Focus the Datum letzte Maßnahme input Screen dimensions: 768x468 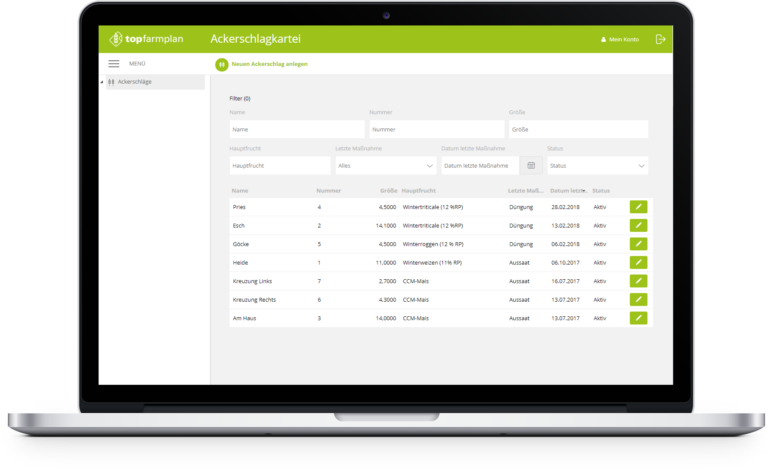pos(480,166)
